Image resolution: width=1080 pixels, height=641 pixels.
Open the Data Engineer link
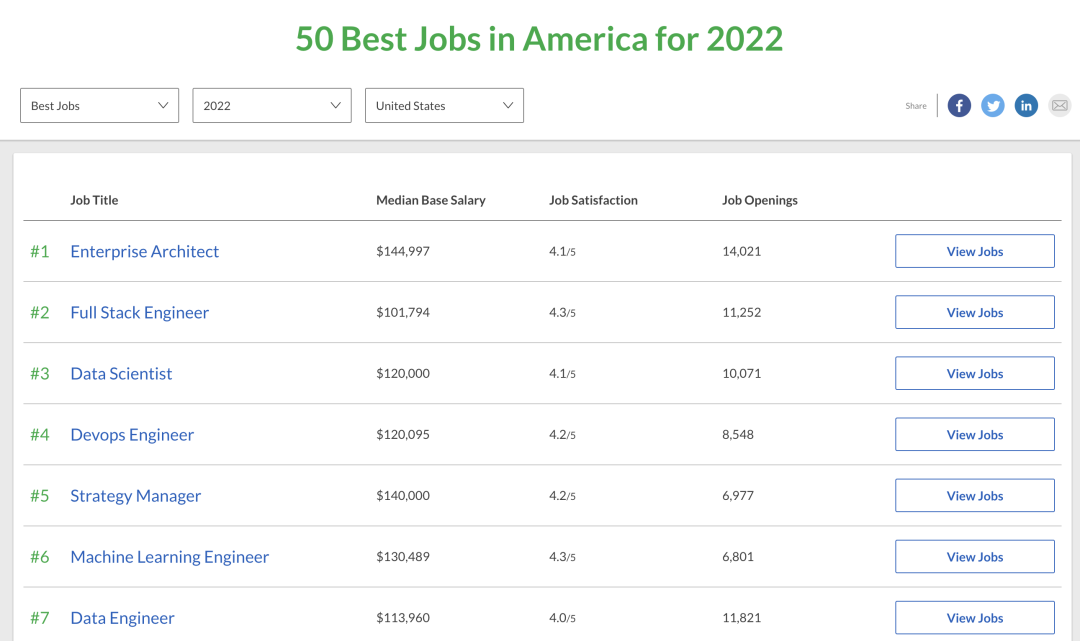pos(123,618)
